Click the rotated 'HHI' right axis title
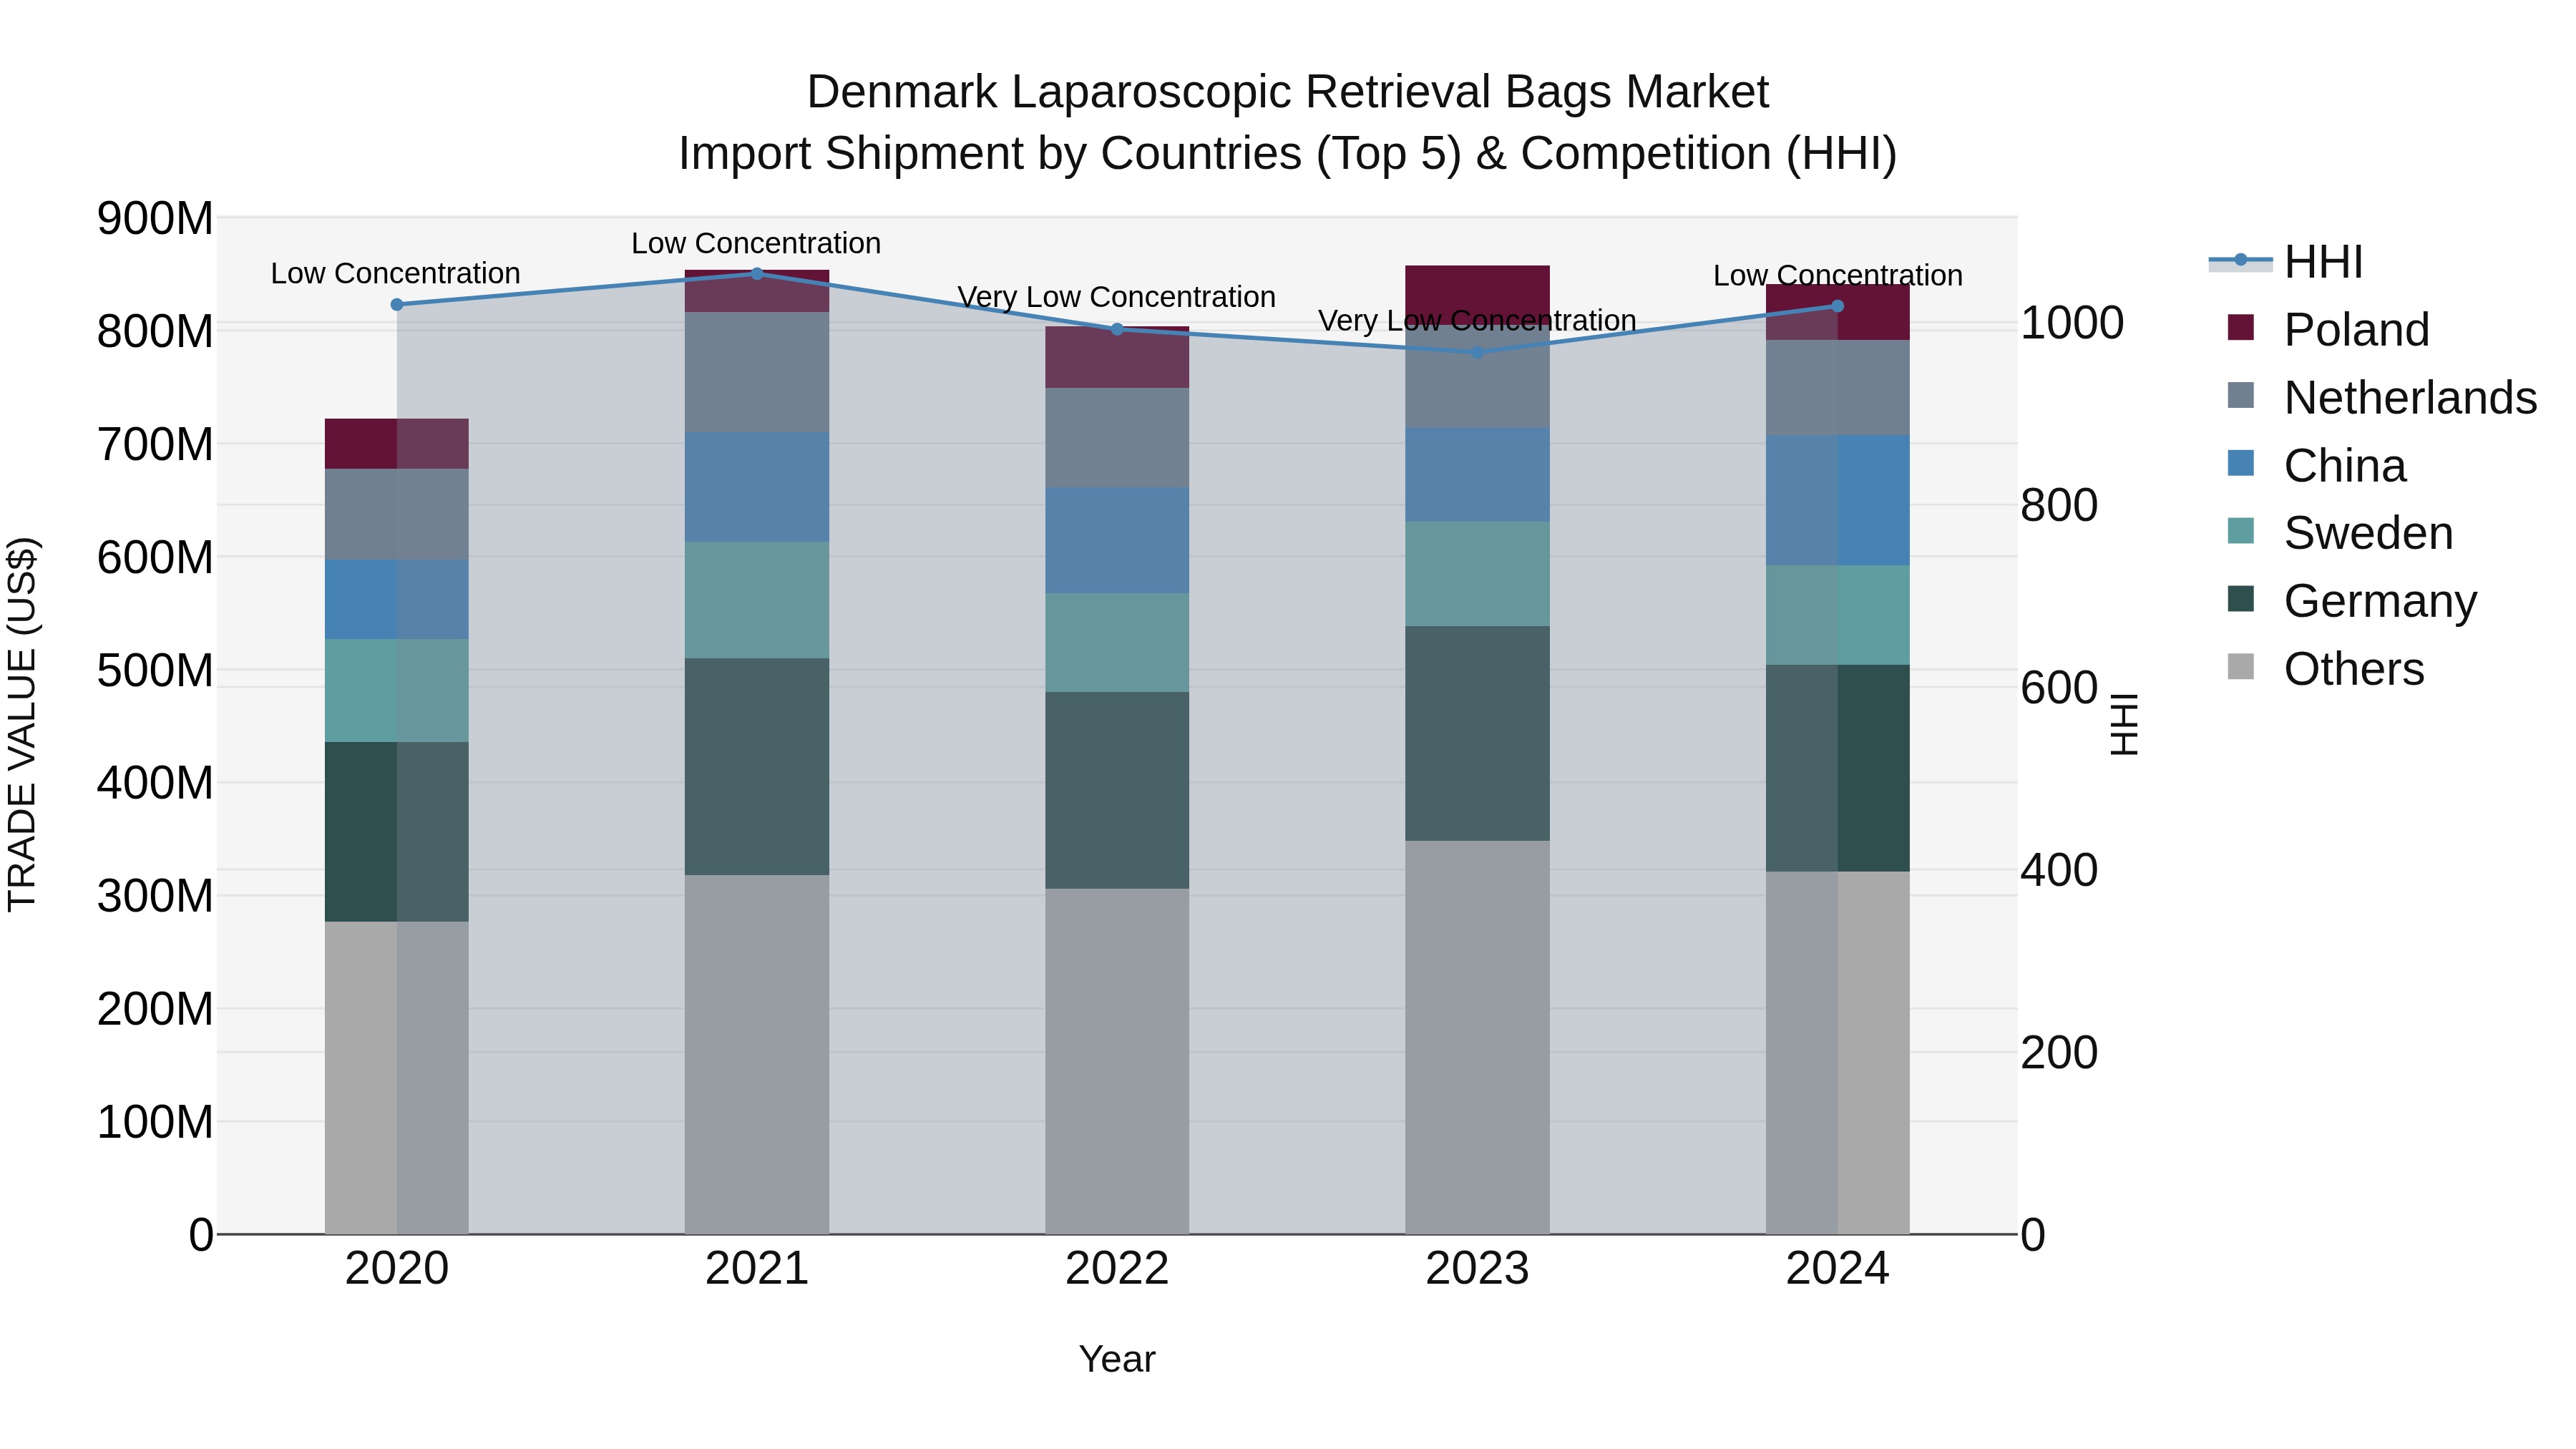The width and height of the screenshot is (2576, 1449). (2123, 724)
